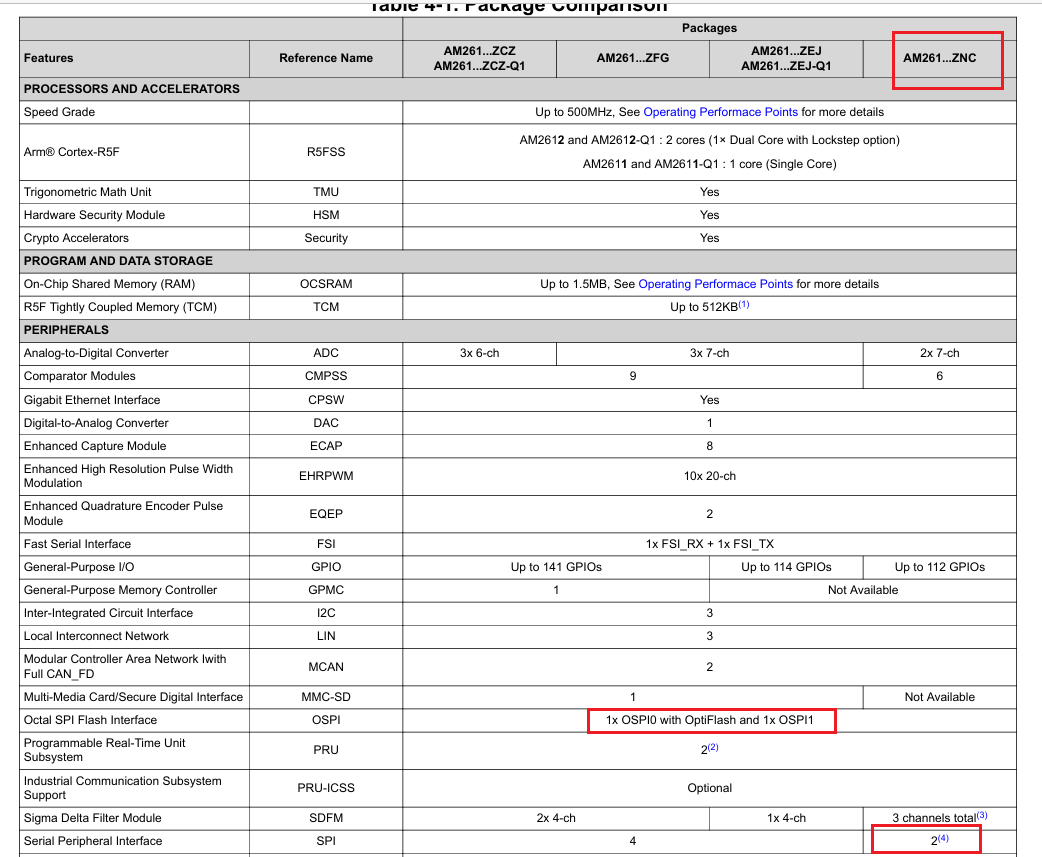
Task: Click footnote (4) in the SPI row
Action: (943, 838)
